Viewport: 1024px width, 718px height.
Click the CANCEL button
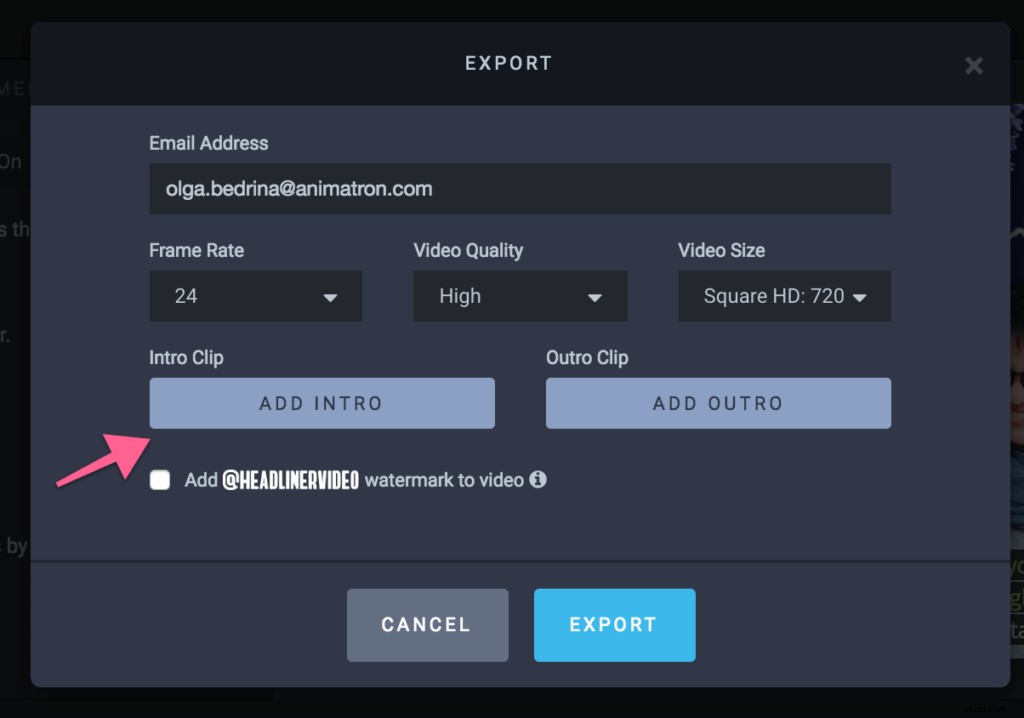coord(427,625)
